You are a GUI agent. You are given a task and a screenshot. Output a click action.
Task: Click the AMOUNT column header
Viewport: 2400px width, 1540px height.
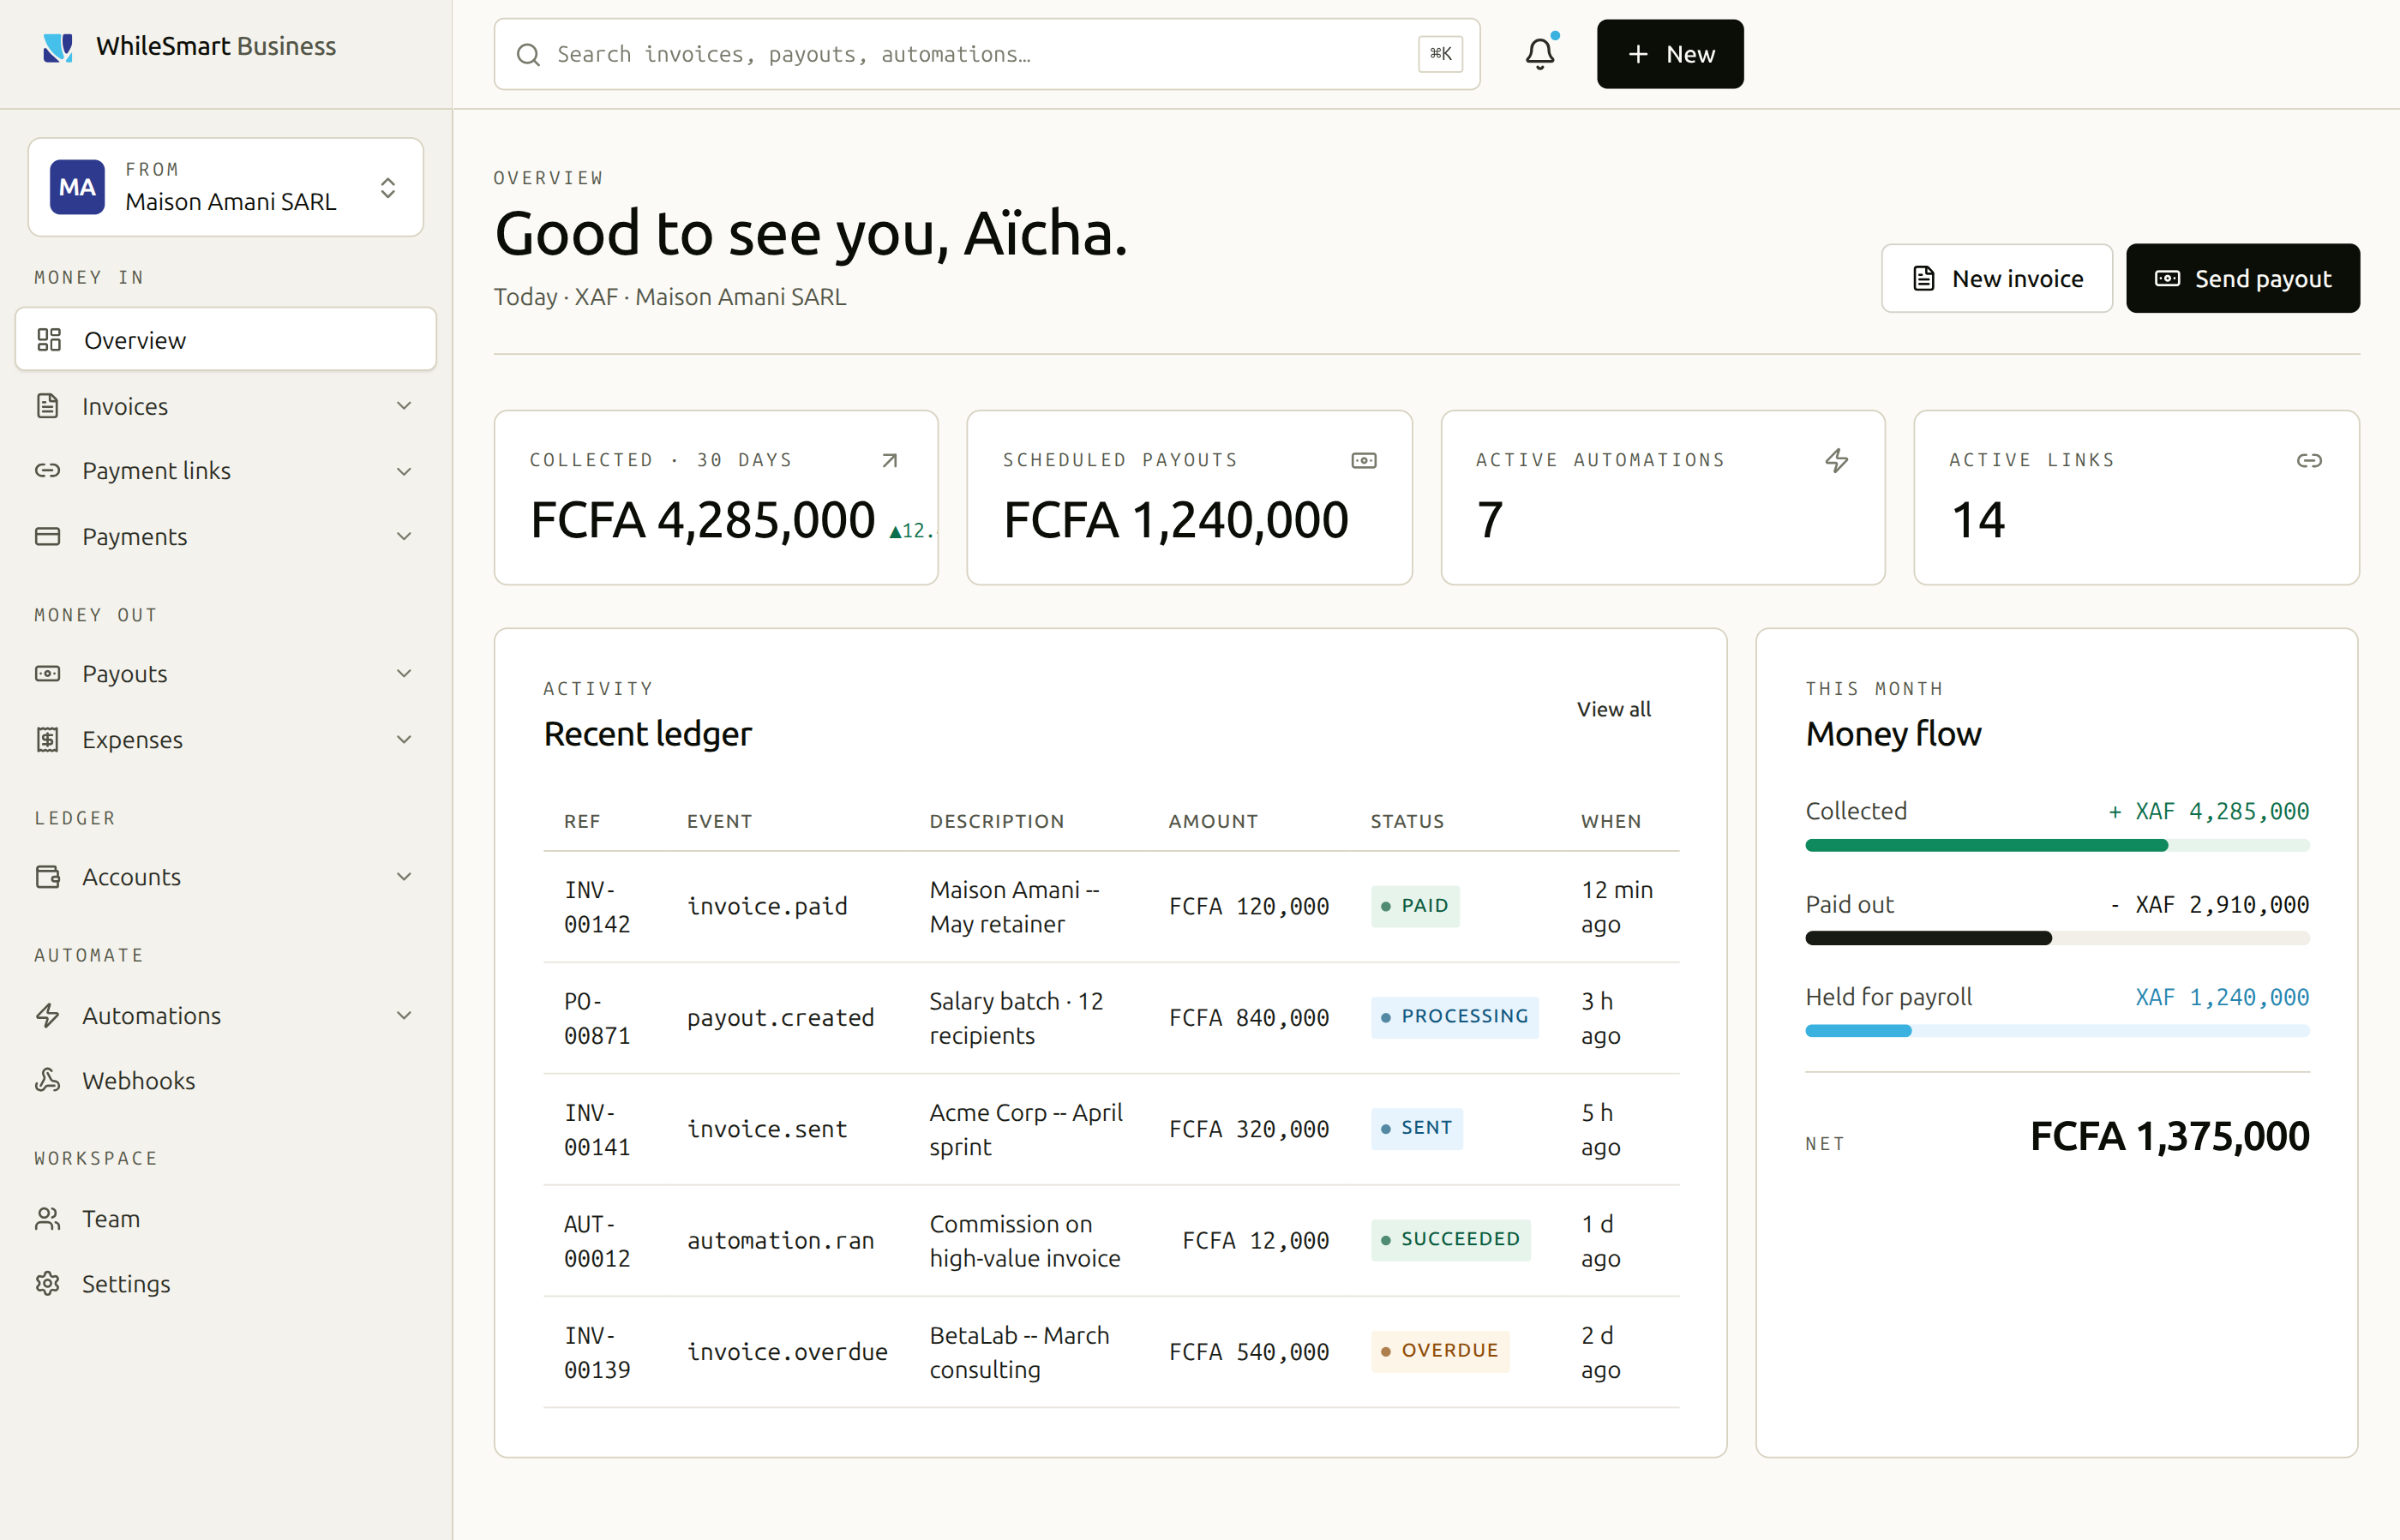[1213, 821]
